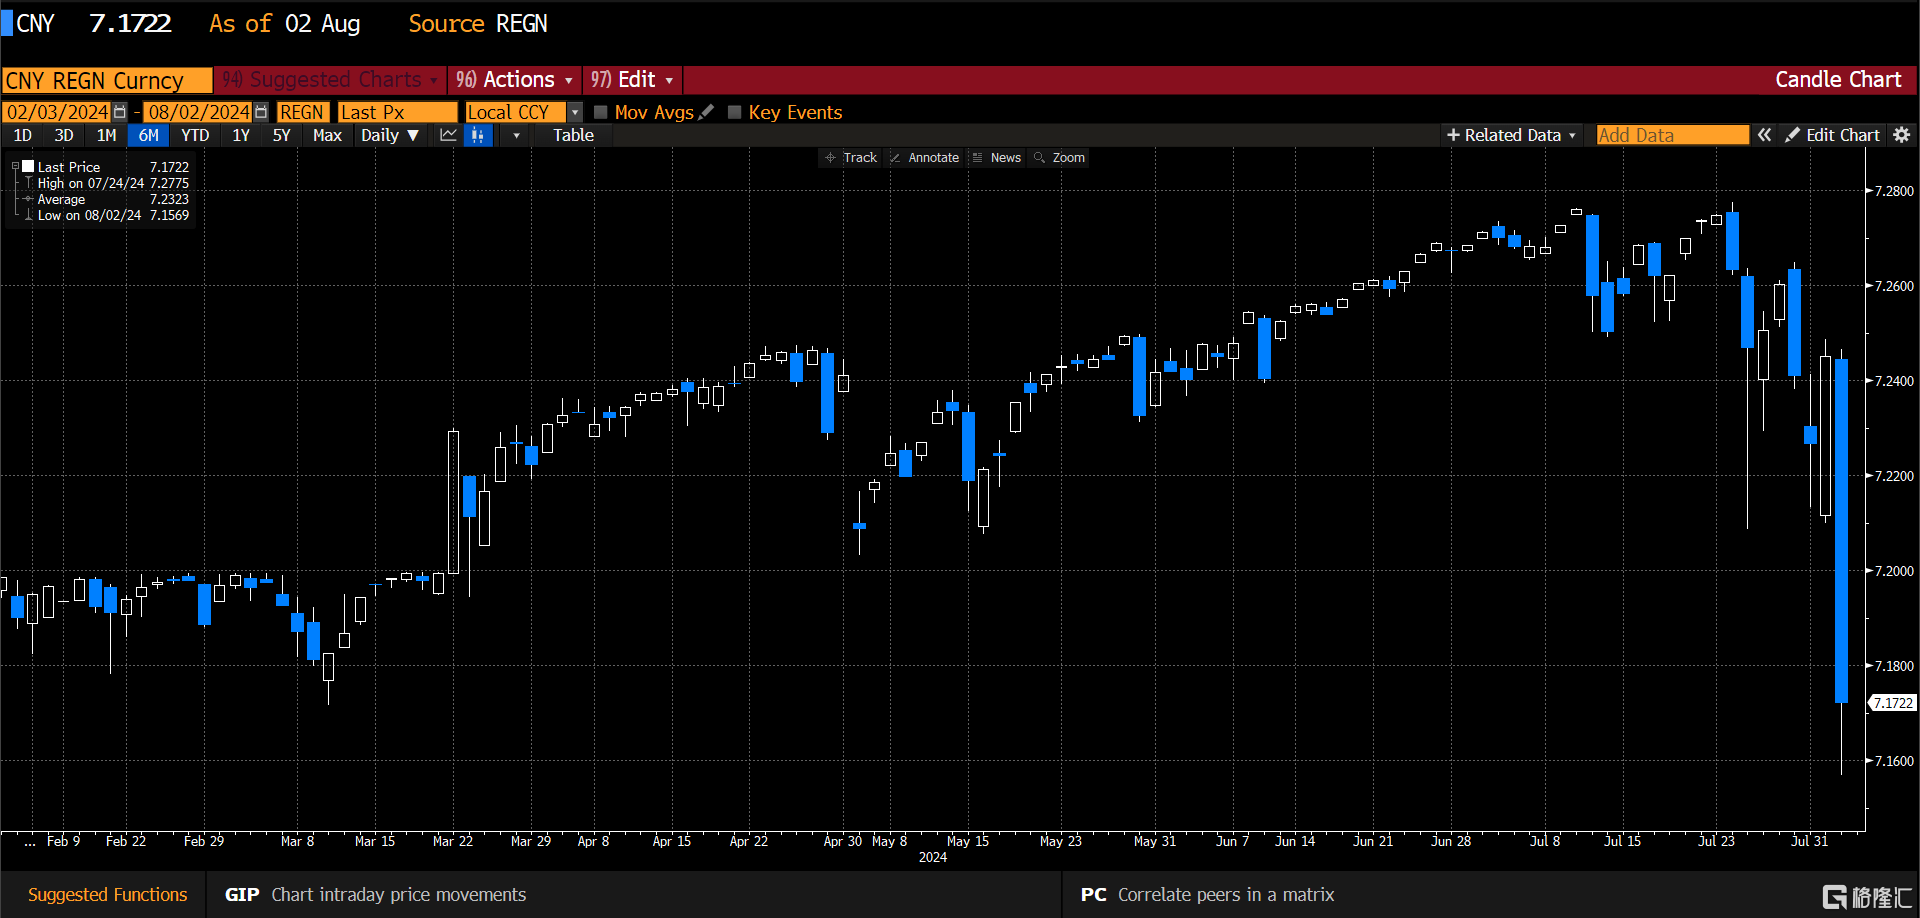The image size is (1920, 918).
Task: Click the Last Price white color swatch
Action: 28,167
